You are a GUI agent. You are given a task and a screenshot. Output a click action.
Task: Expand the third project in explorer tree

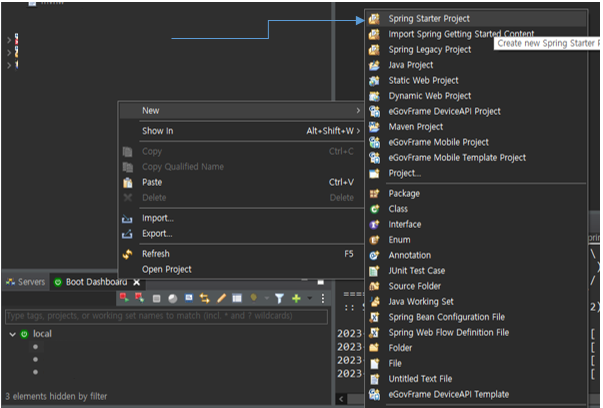8,65
